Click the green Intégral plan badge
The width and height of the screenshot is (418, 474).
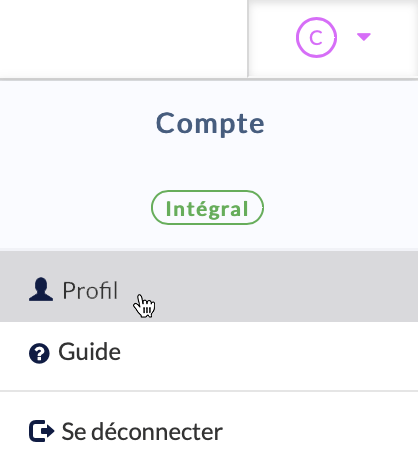tap(207, 208)
